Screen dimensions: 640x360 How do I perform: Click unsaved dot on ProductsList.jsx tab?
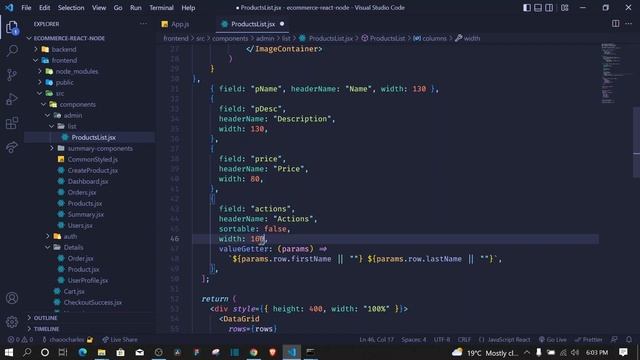282,24
